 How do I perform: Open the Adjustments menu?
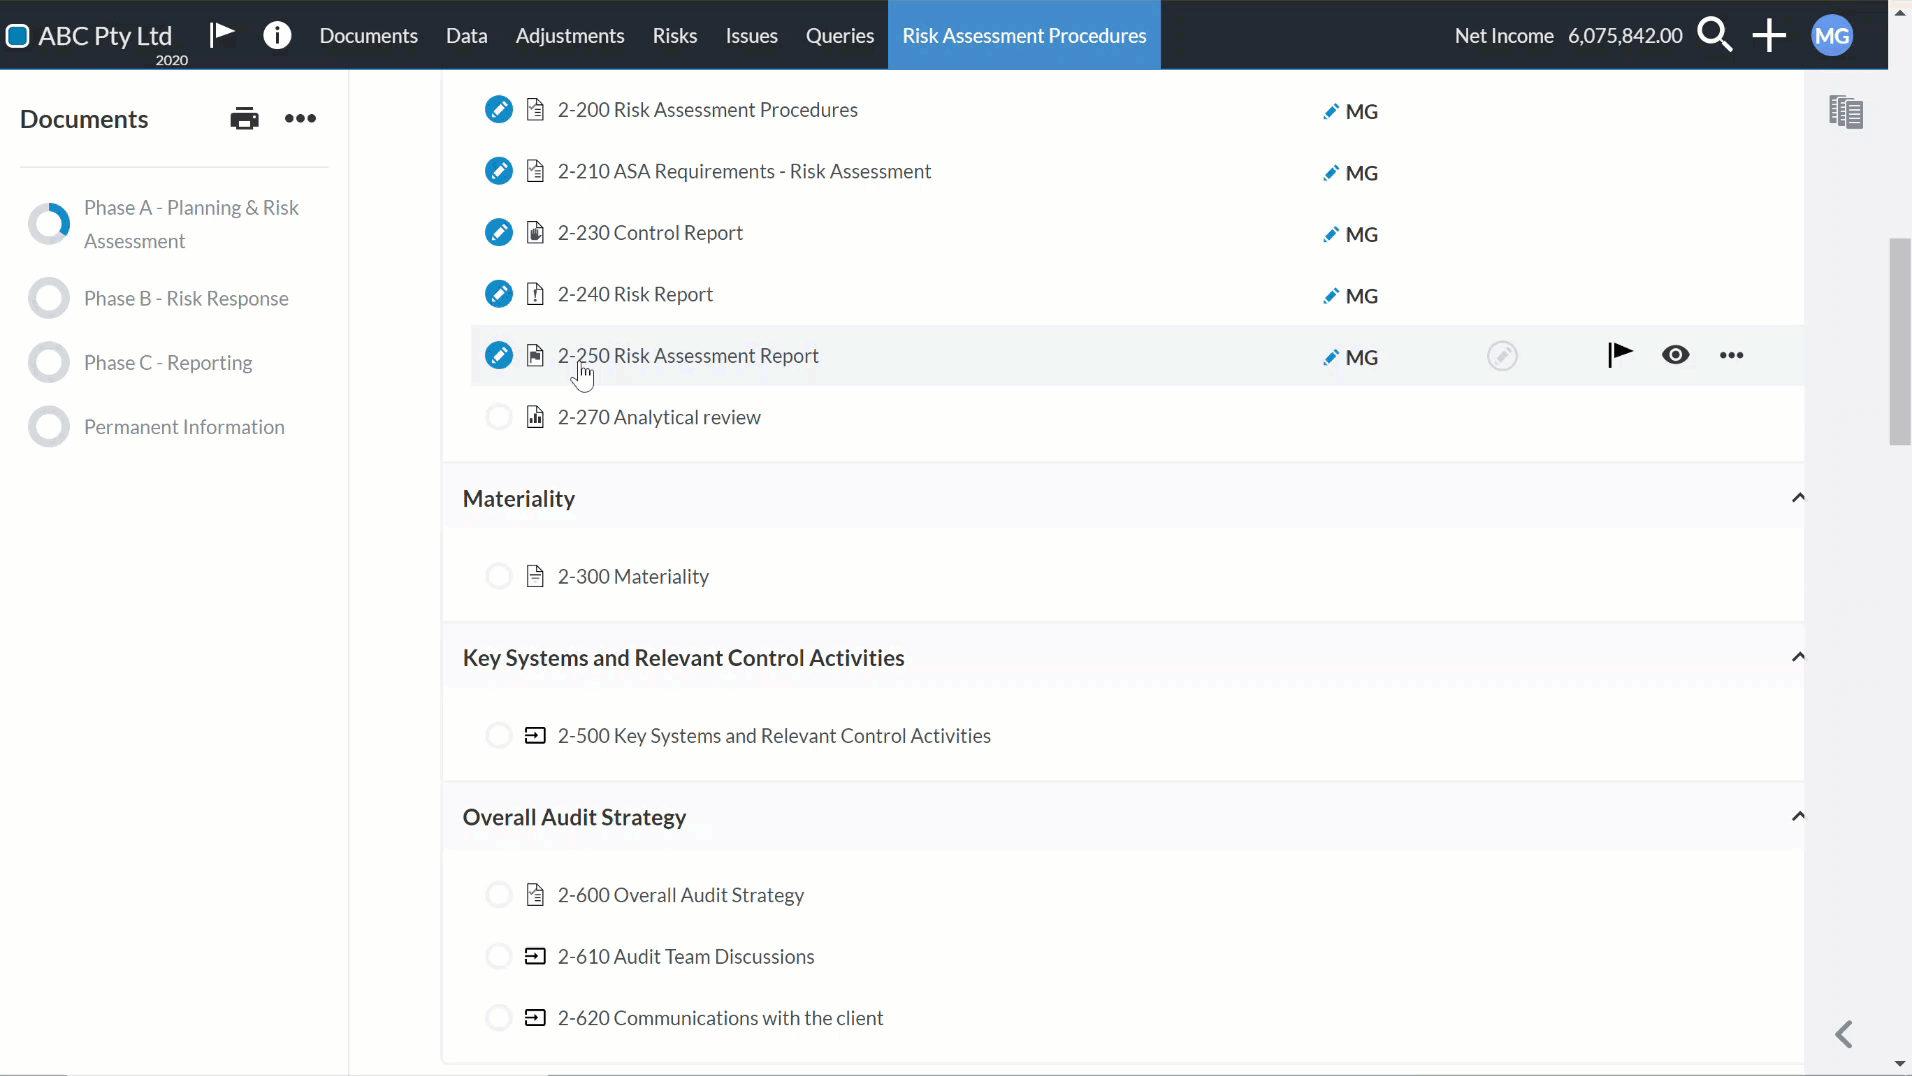point(570,36)
